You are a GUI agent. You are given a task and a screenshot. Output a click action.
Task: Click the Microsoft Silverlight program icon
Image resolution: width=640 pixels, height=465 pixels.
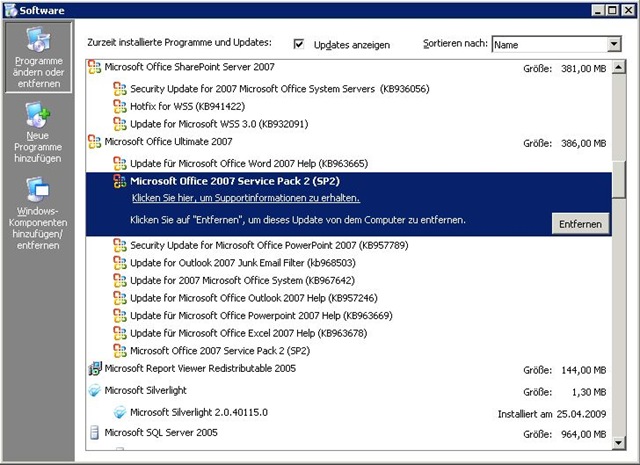[x=95, y=390]
